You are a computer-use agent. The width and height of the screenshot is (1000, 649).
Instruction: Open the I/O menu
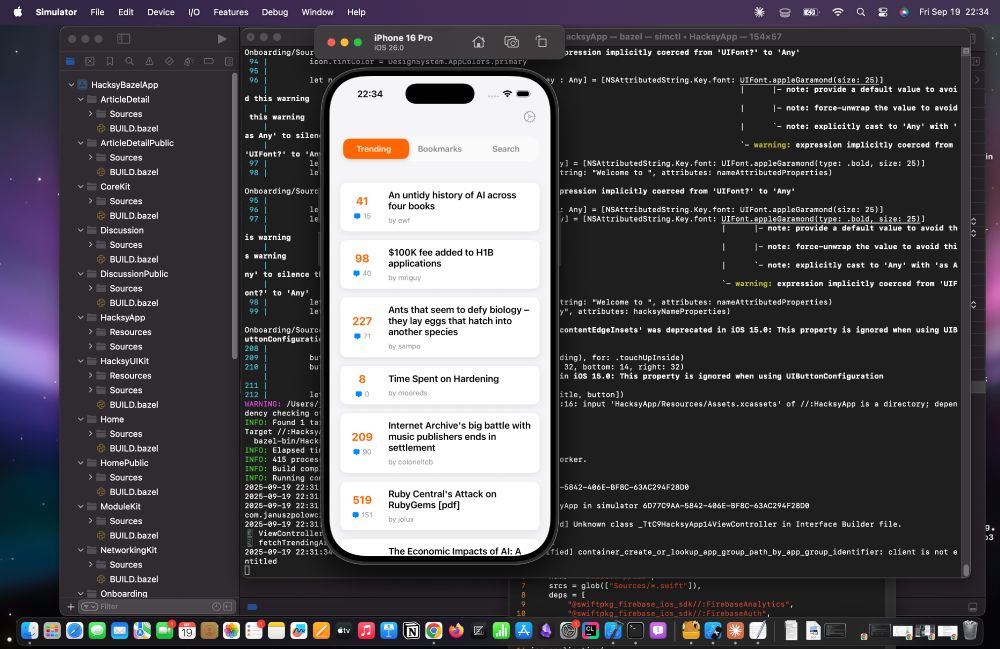coord(194,12)
